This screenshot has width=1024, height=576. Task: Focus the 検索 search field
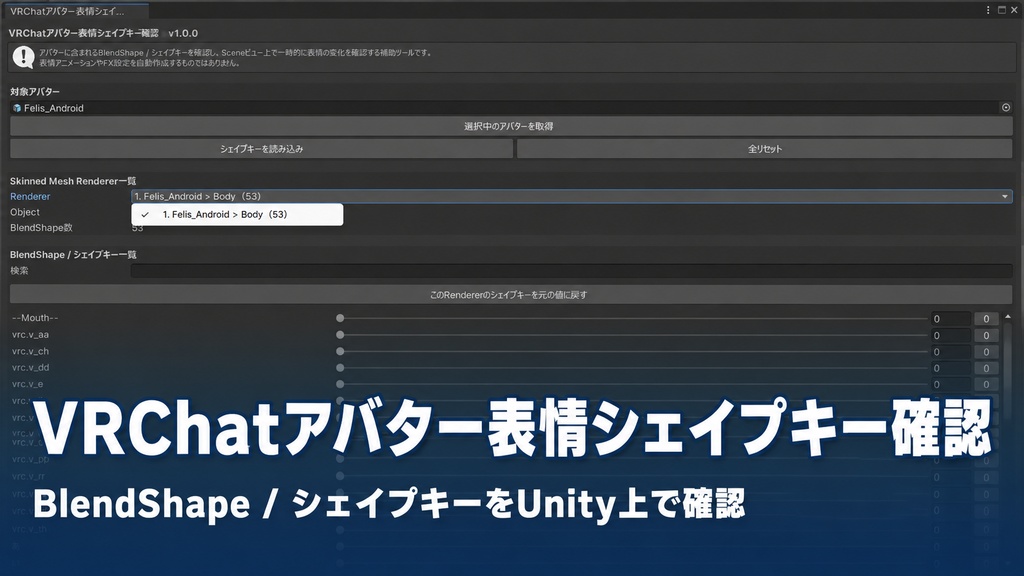click(571, 270)
